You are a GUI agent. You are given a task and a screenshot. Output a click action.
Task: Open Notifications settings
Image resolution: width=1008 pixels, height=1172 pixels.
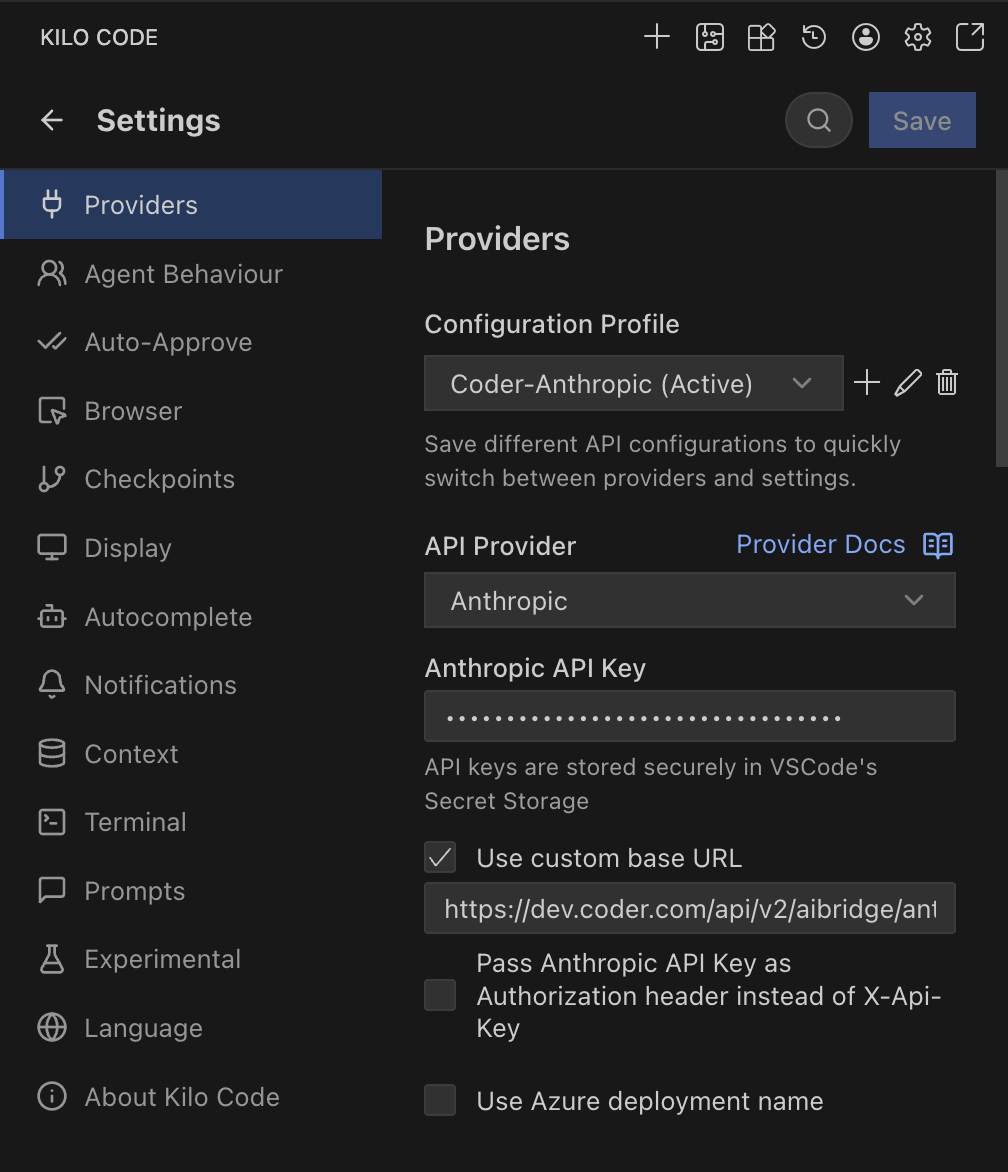coord(193,685)
